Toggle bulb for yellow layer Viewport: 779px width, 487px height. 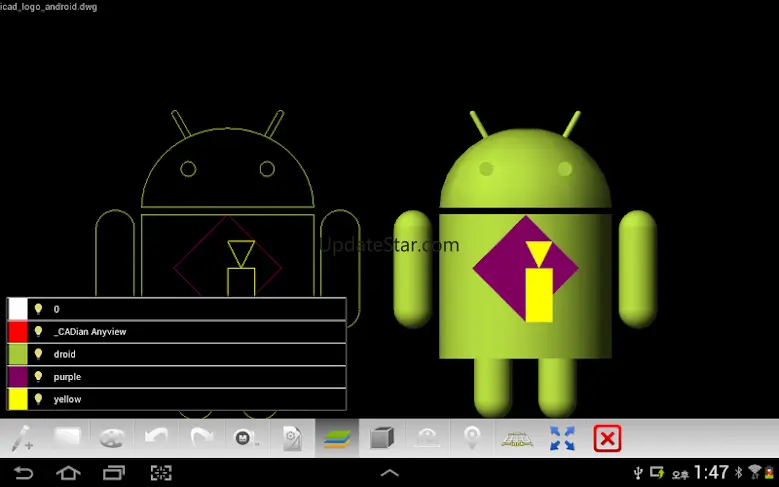coord(38,399)
